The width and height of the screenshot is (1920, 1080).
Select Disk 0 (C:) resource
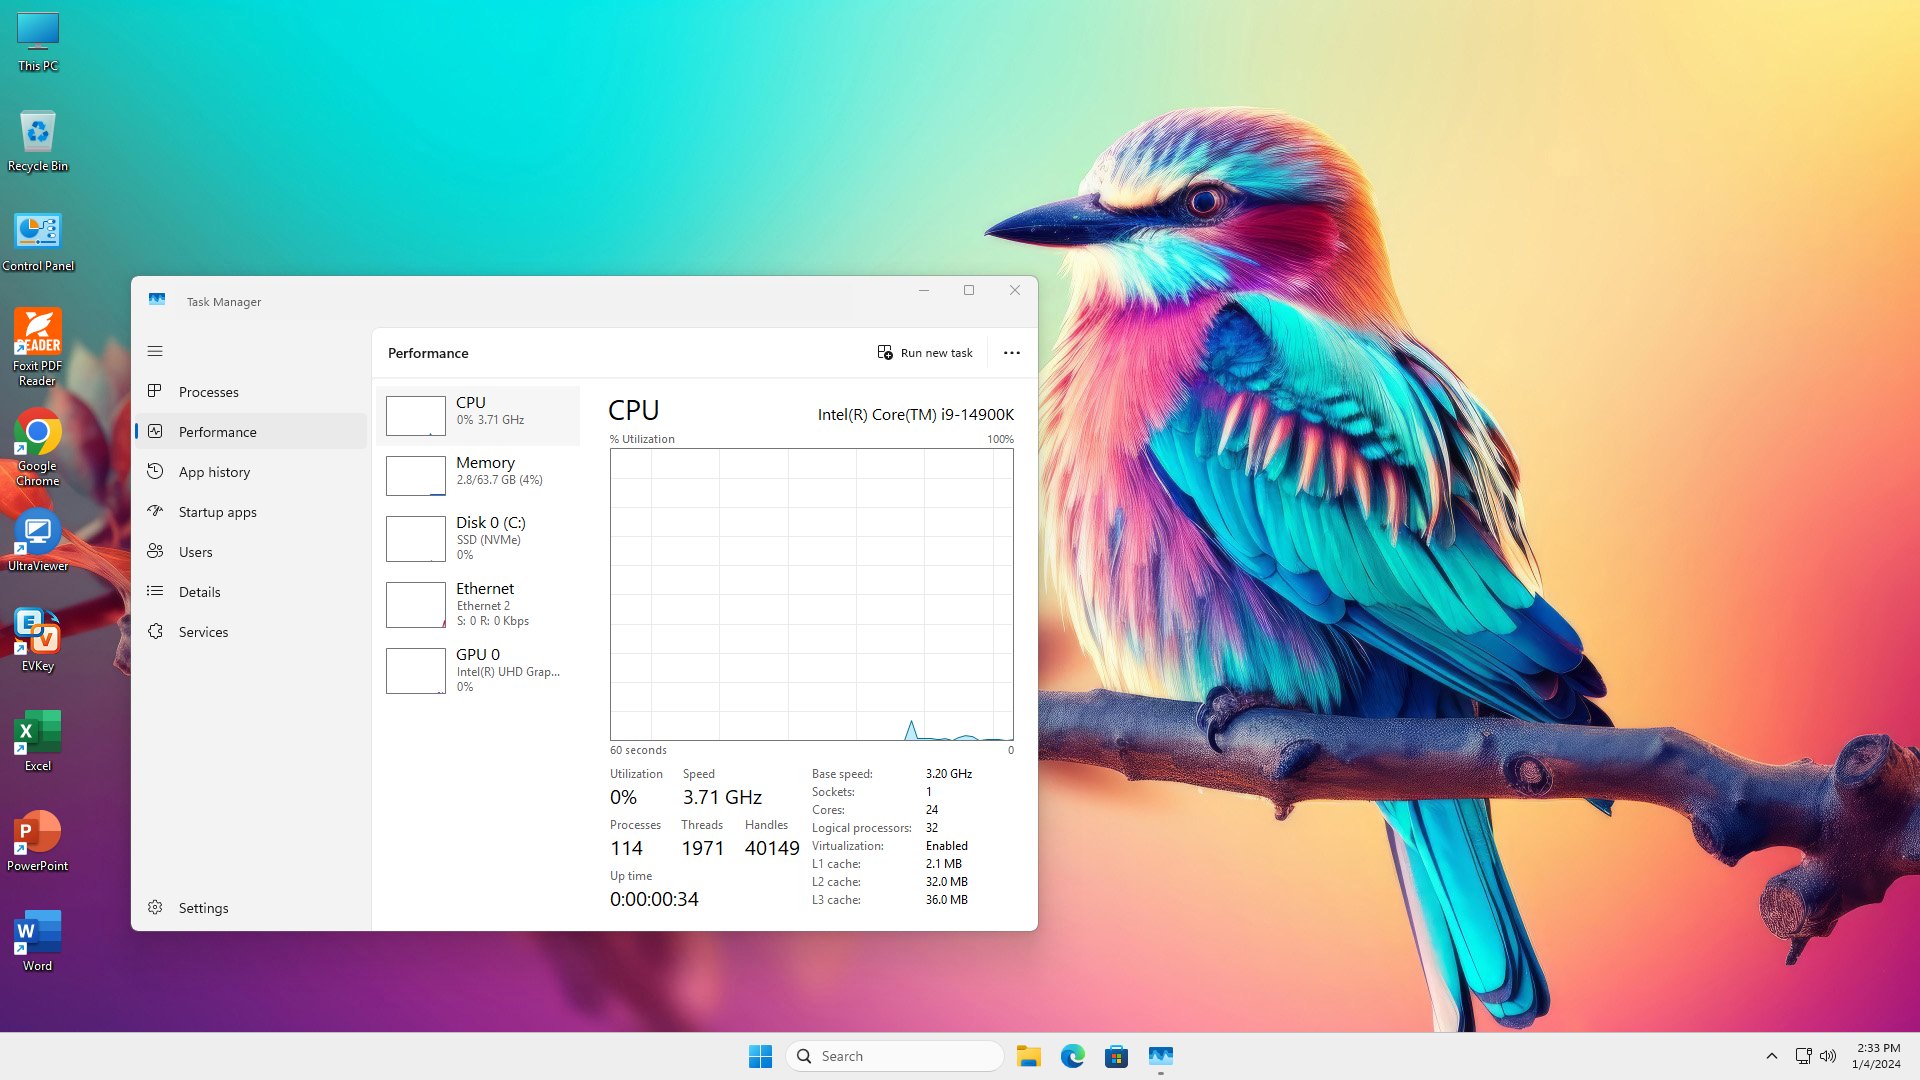point(478,538)
